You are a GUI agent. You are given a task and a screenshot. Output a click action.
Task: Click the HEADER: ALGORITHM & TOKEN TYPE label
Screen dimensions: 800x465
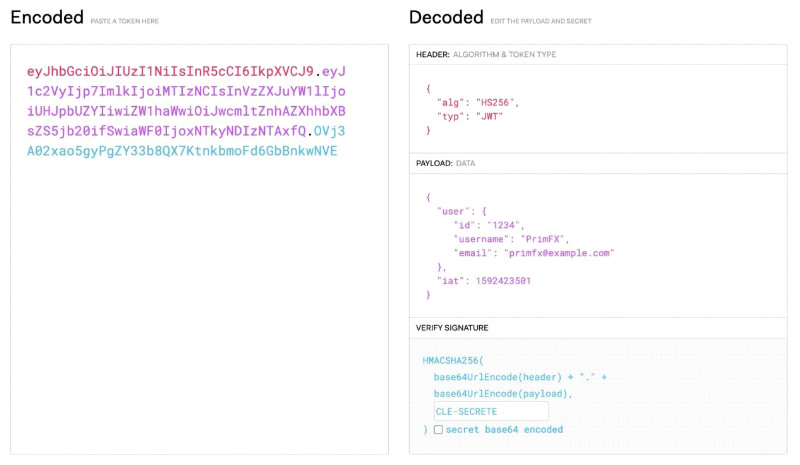point(486,54)
